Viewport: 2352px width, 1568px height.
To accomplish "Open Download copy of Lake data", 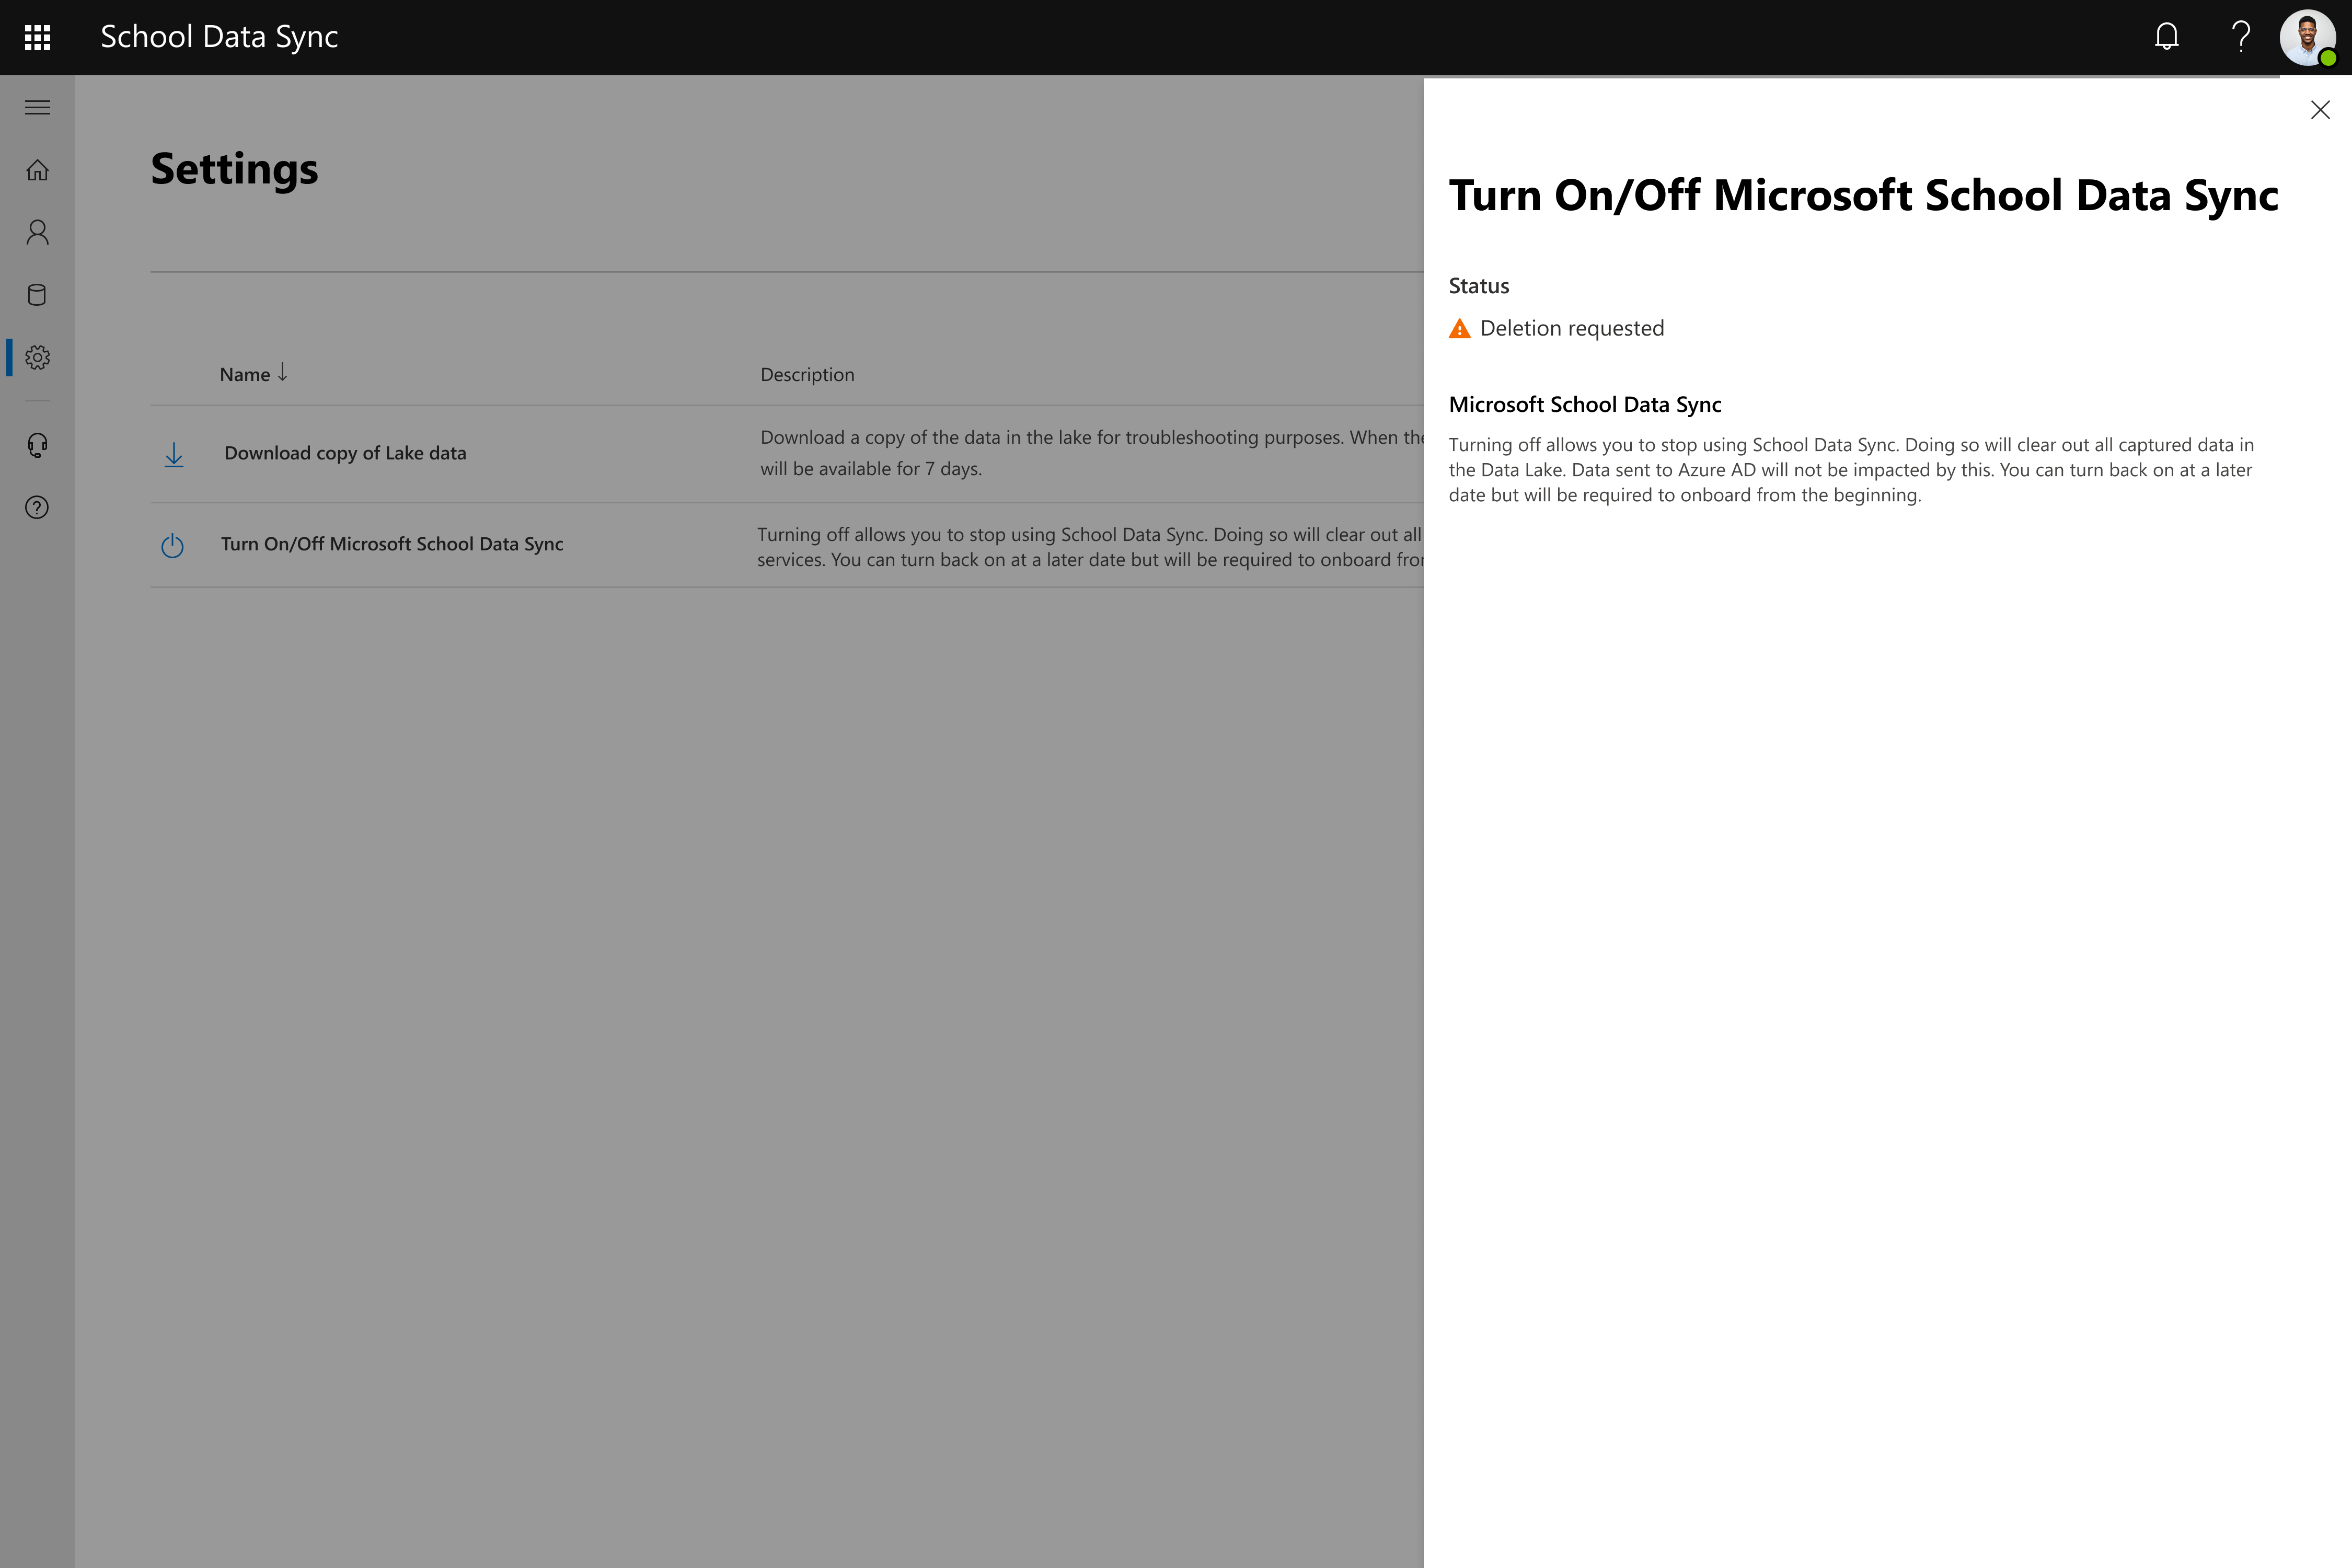I will [x=345, y=453].
